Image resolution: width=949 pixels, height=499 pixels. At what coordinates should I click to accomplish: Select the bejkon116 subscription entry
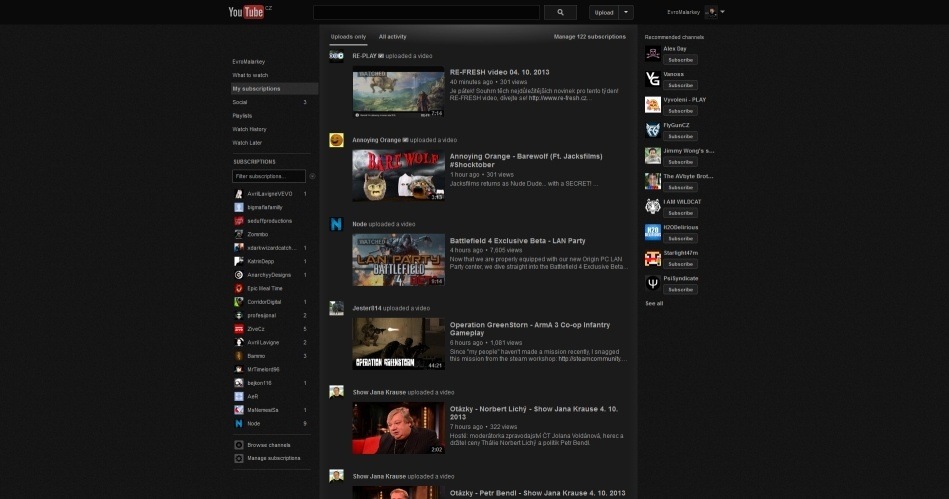271,383
